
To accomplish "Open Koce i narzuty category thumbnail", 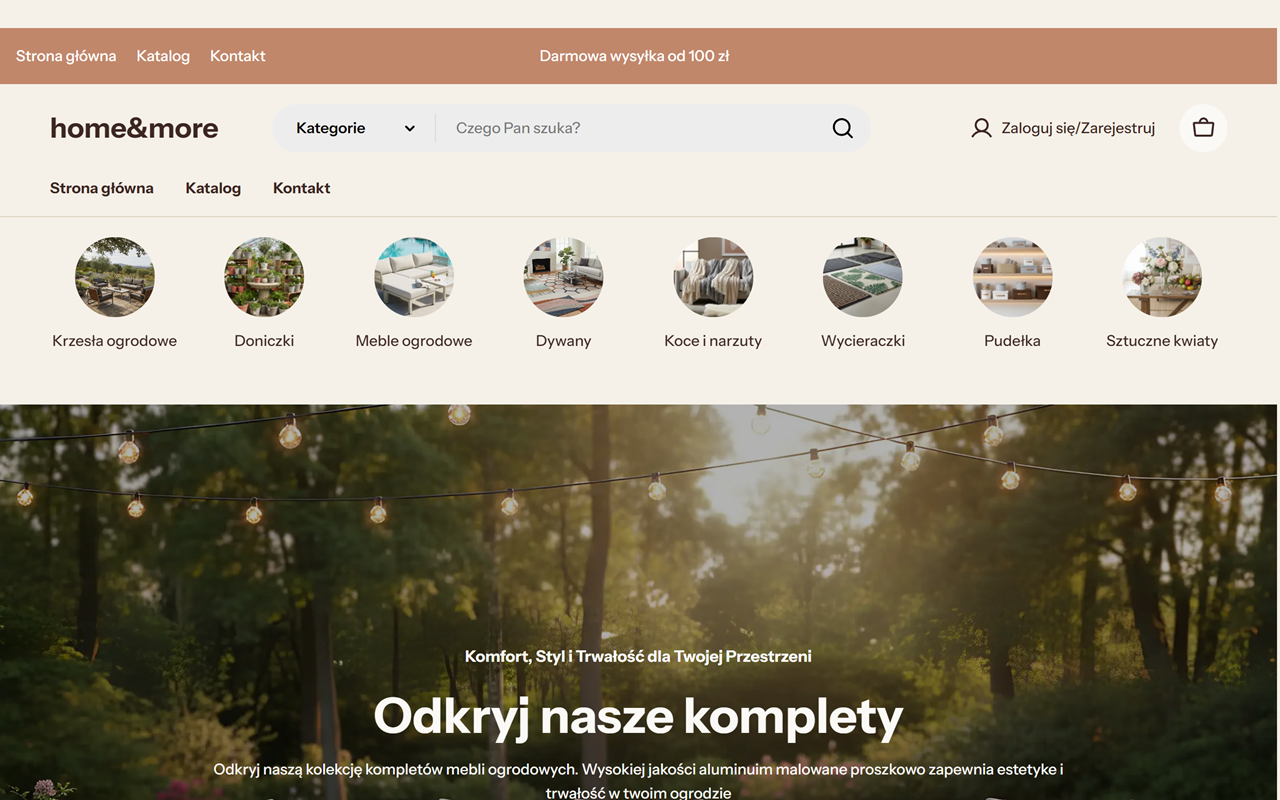I will point(713,277).
